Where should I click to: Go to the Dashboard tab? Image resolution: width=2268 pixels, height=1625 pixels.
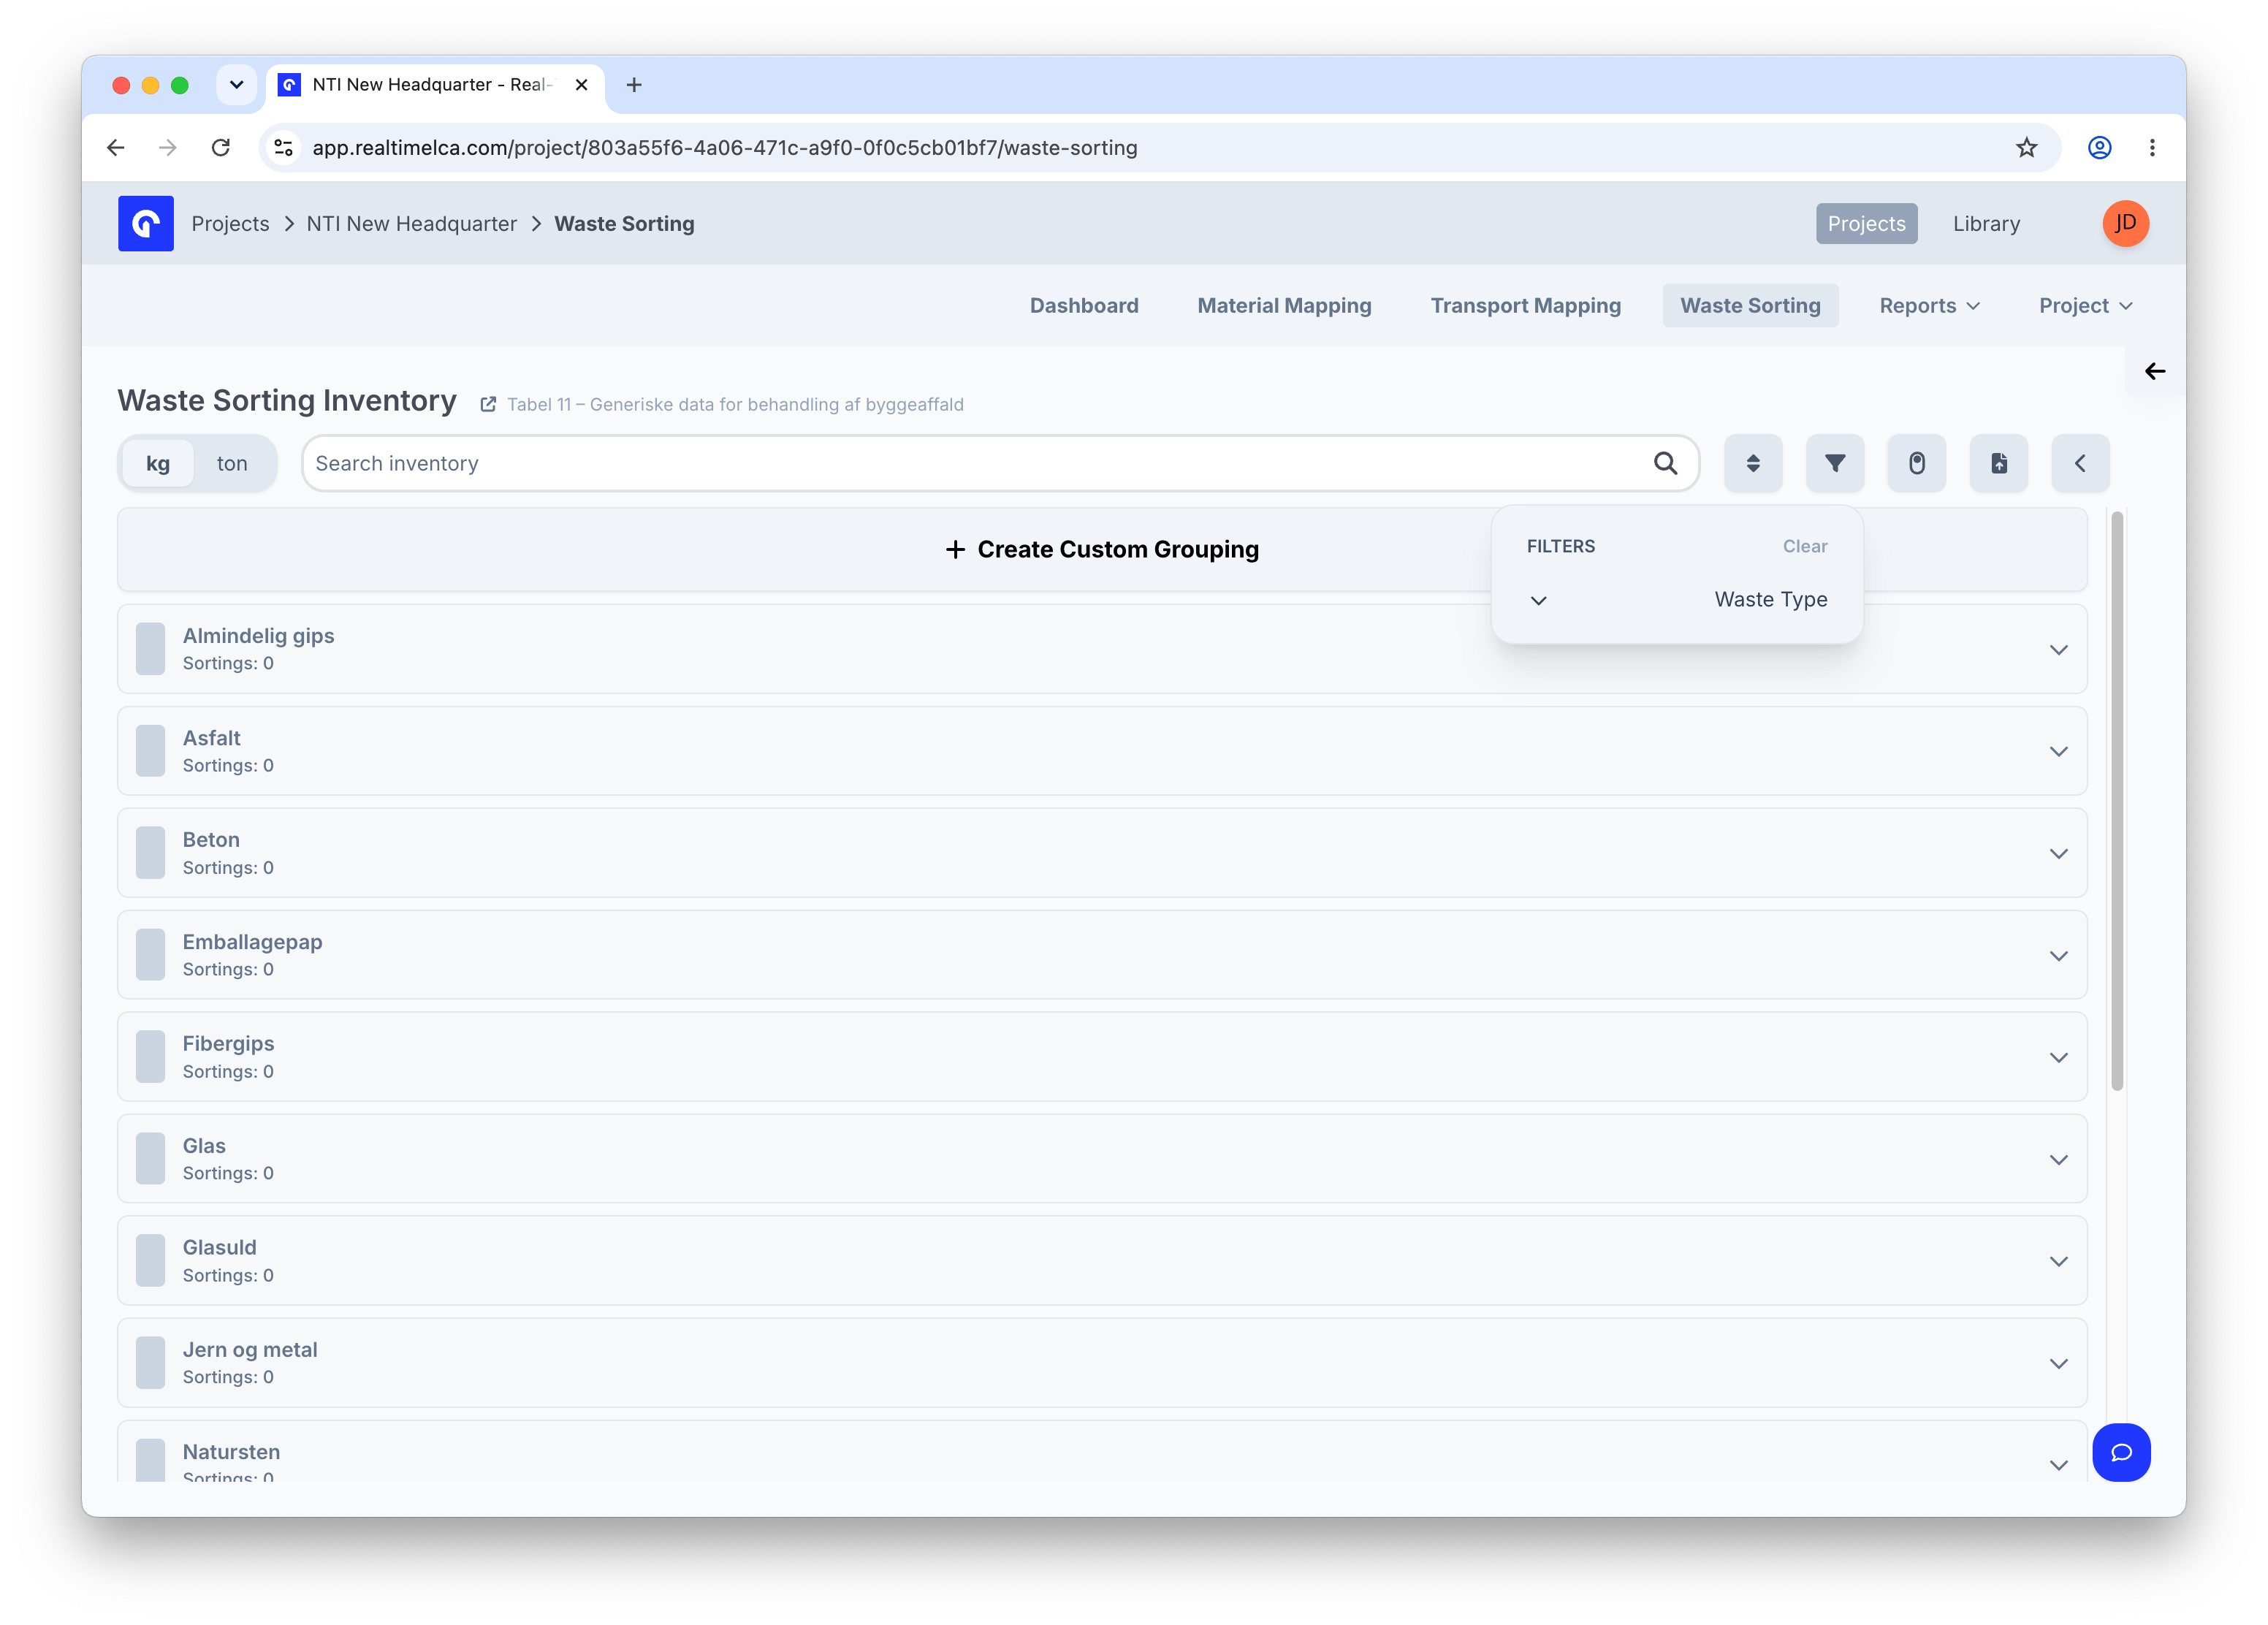click(x=1084, y=305)
